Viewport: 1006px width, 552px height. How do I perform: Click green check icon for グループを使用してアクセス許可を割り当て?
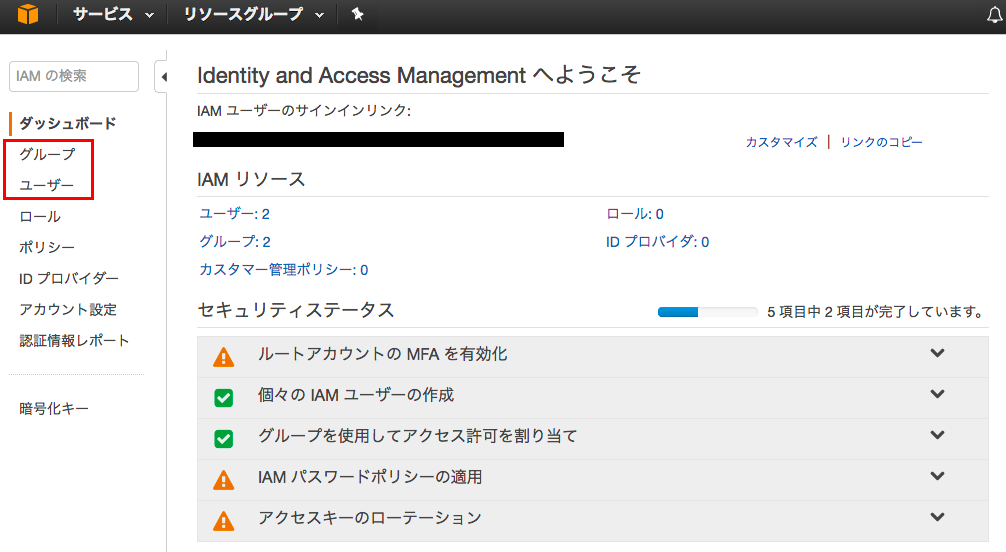(x=223, y=439)
